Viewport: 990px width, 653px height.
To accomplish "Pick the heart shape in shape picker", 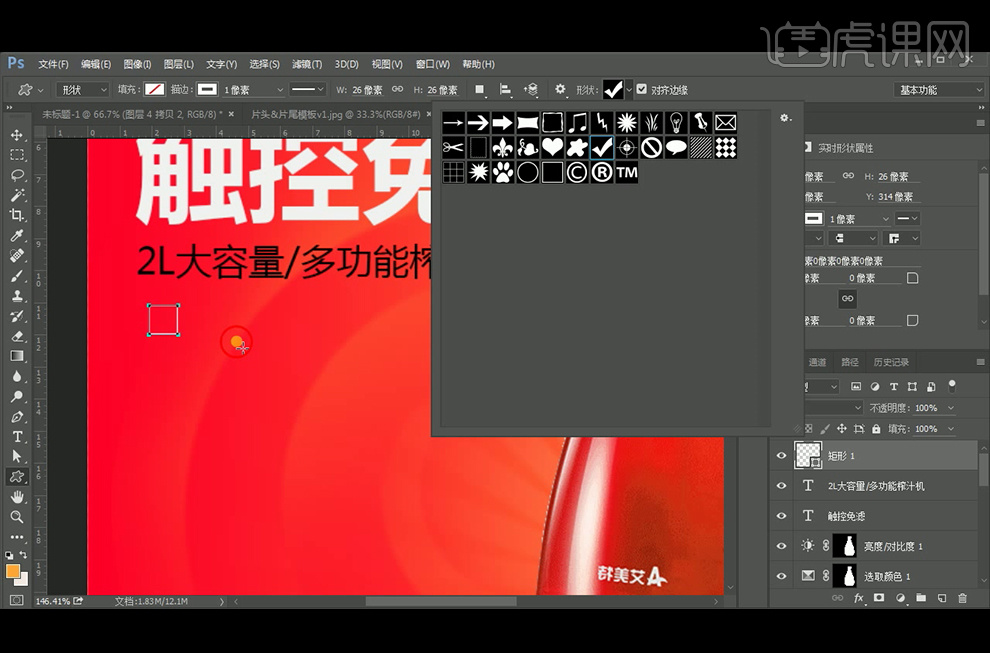I will (552, 148).
